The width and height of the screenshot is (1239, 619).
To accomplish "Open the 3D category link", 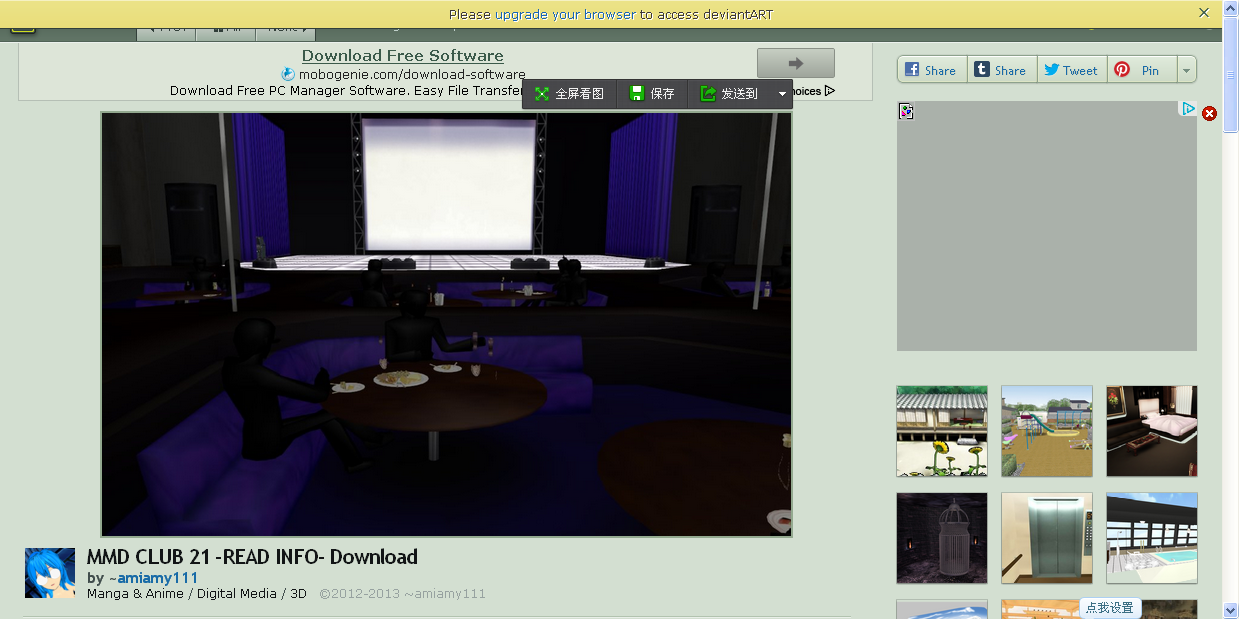I will (x=298, y=594).
